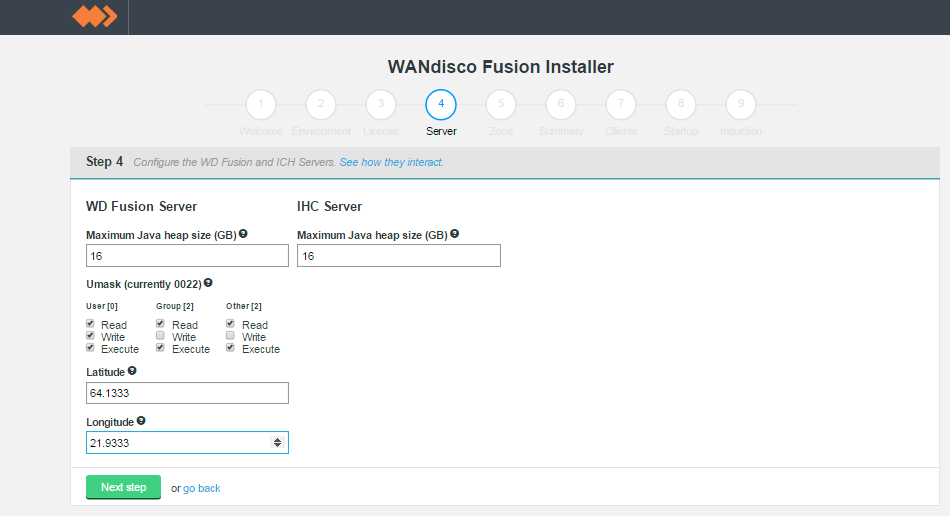The width and height of the screenshot is (950, 516).
Task: Go to step 6 Summary
Action: (x=560, y=104)
